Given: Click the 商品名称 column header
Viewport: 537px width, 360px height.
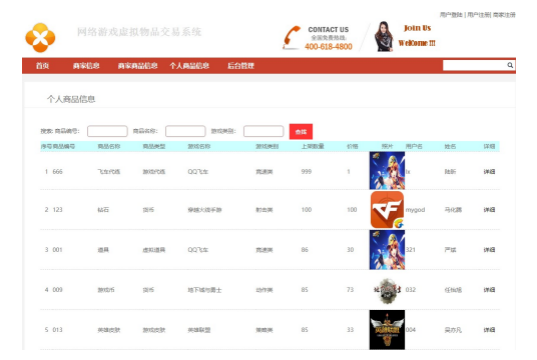Looking at the screenshot, I should point(109,147).
